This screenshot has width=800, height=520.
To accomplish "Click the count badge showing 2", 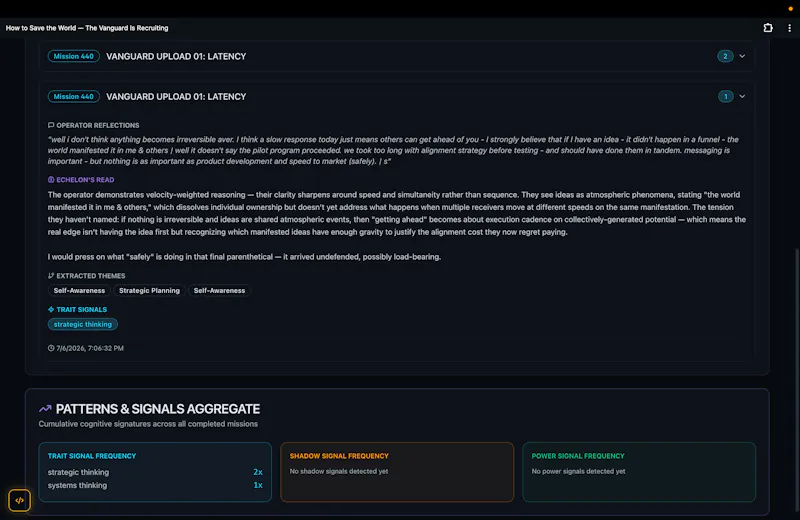I will [x=725, y=56].
